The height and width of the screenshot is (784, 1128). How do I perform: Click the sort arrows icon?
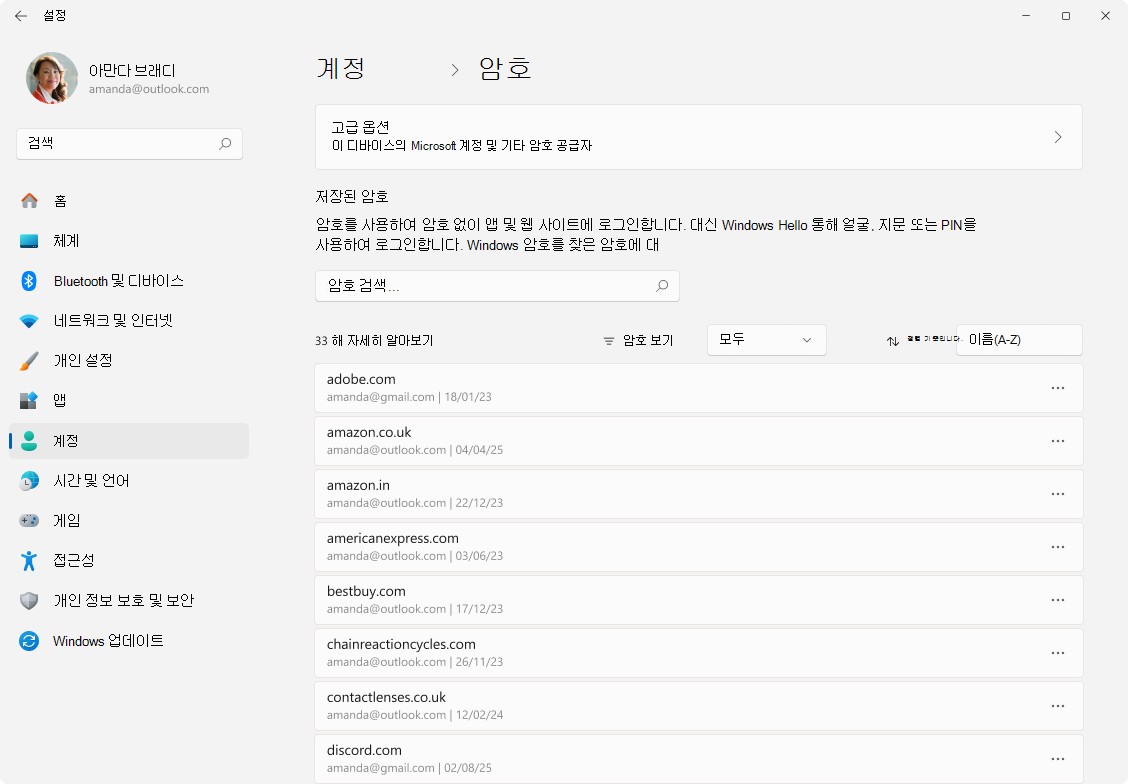tap(893, 341)
